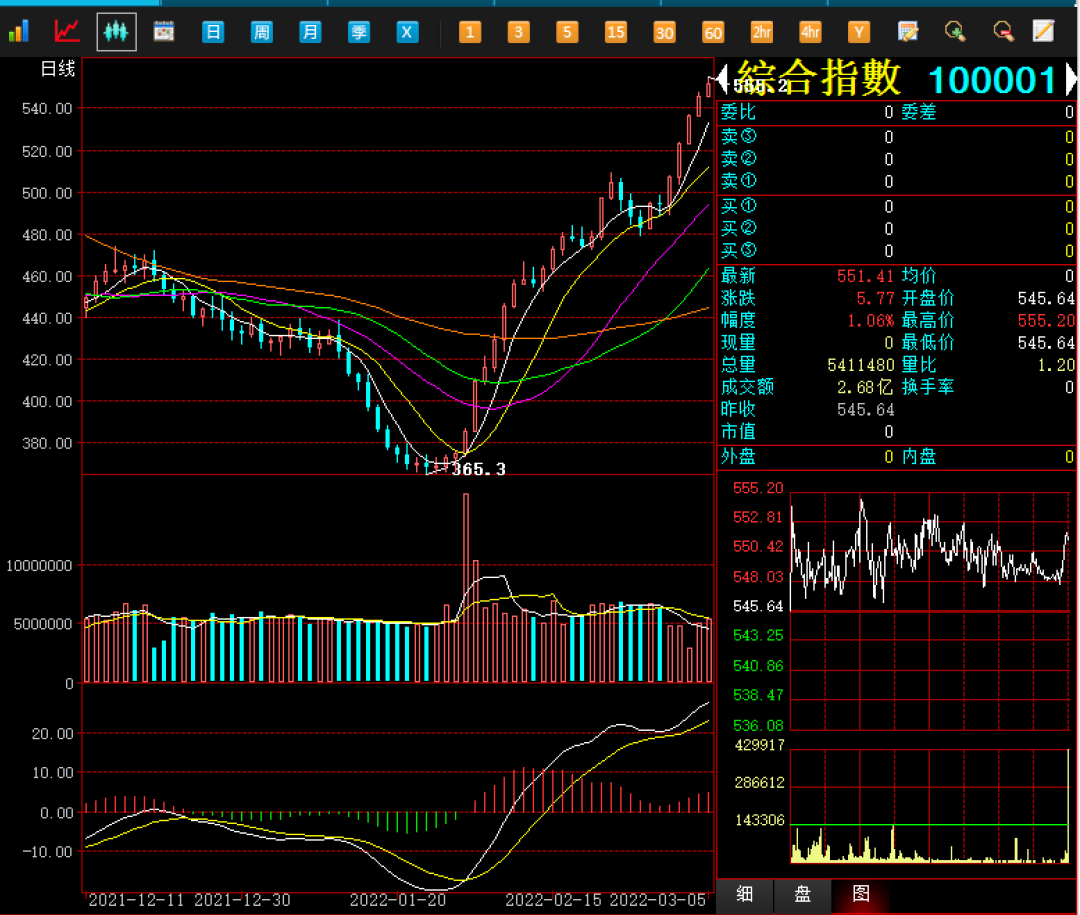Screen dimensions: 1080x915
Task: Click the 外盘 label
Action: 738,456
